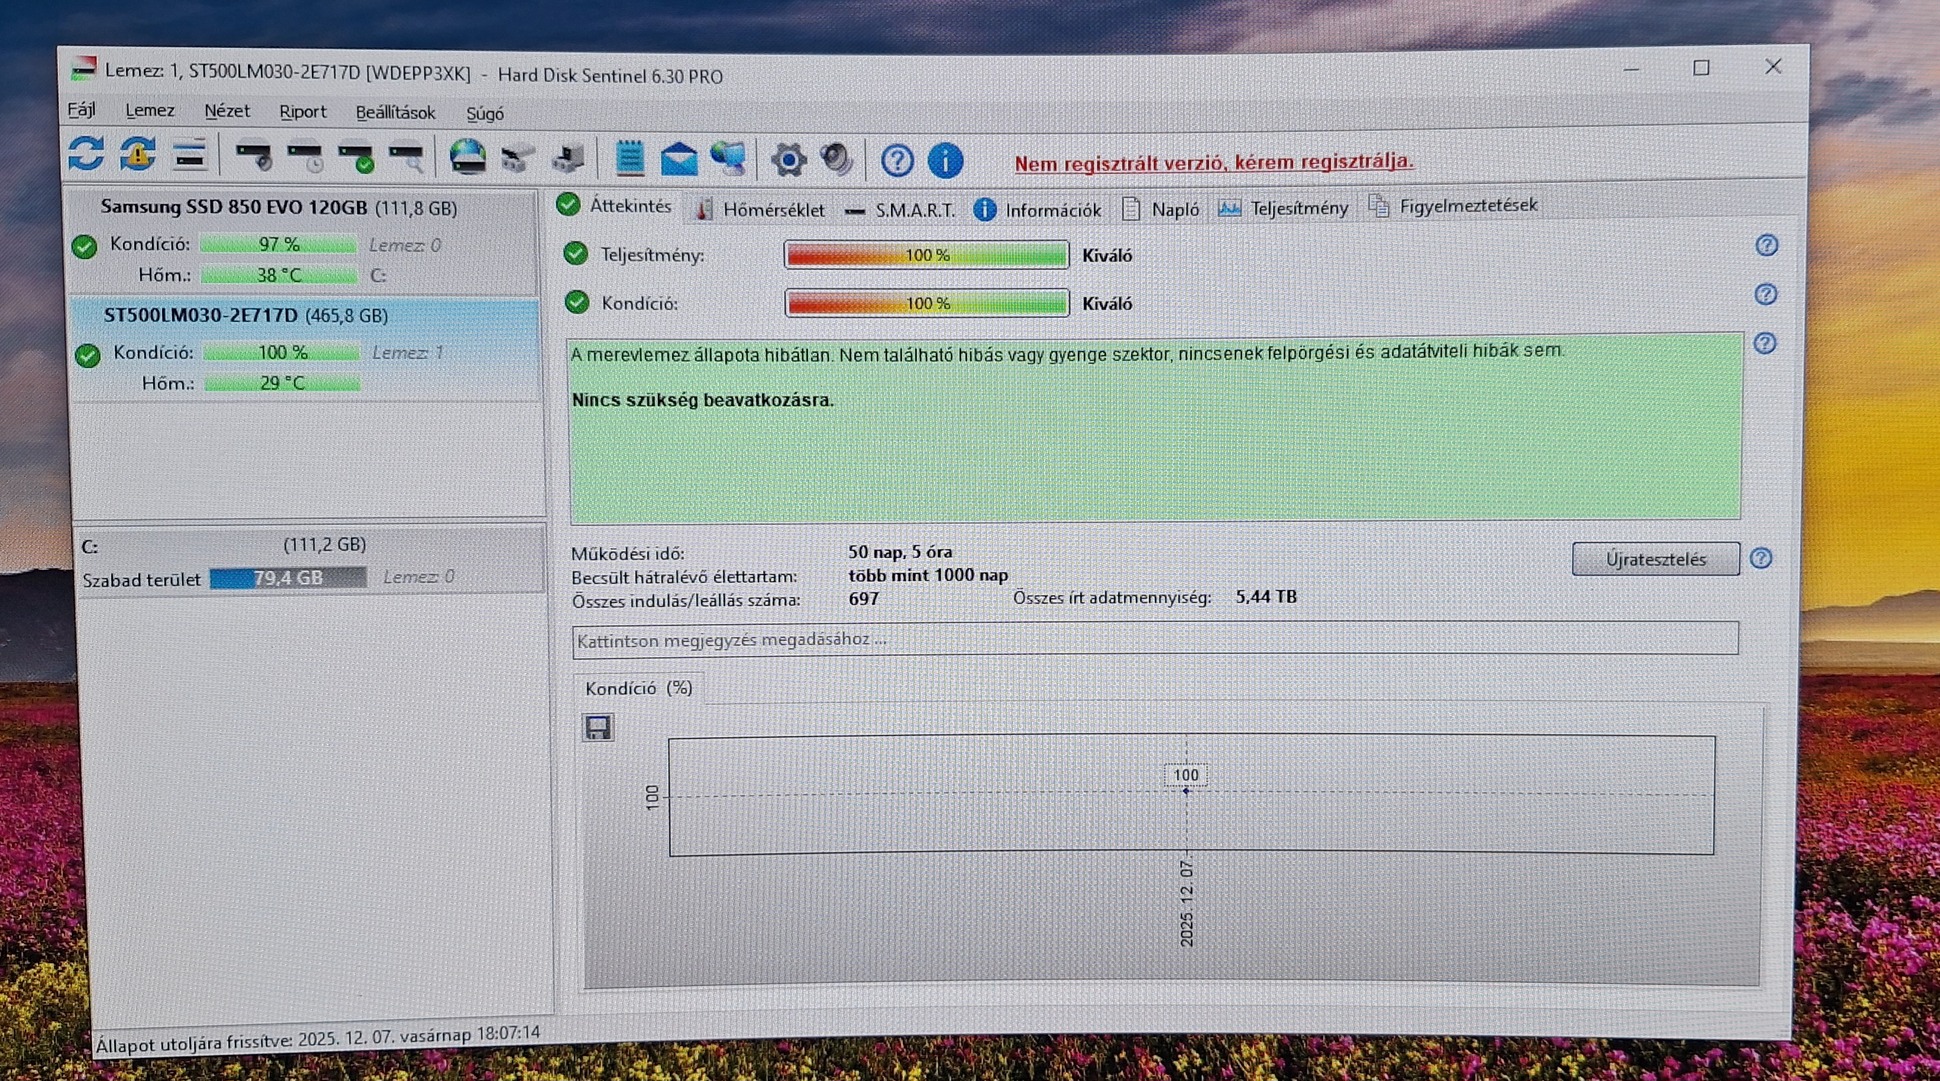Open the Beállítások menu
The width and height of the screenshot is (1940, 1081).
click(395, 113)
